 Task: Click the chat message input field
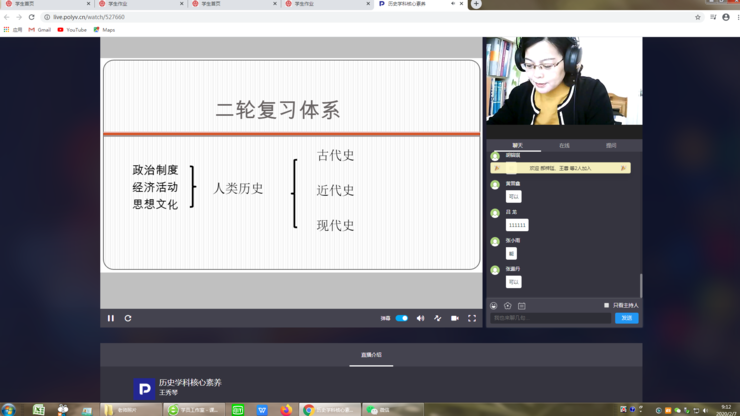click(x=550, y=318)
